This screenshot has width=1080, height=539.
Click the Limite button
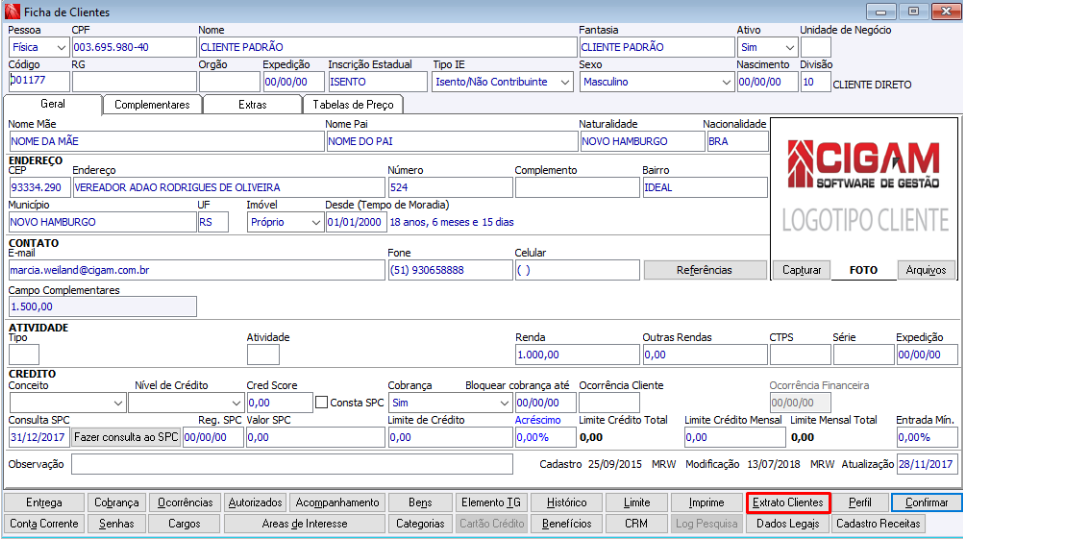[636, 503]
